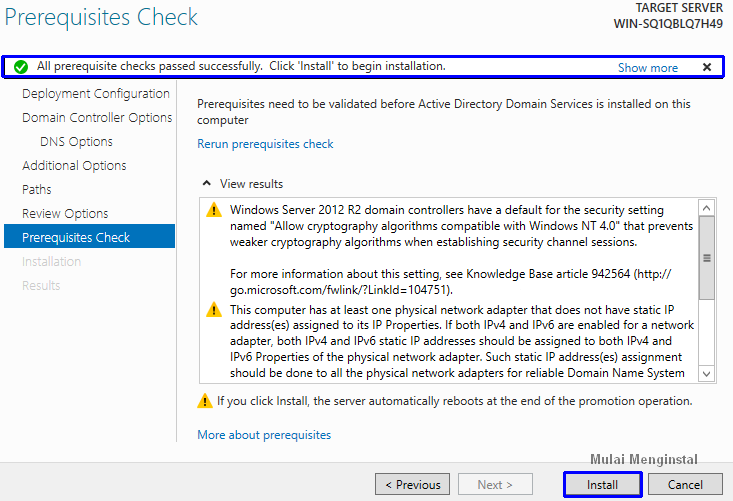Dismiss the notification bar with X
Screen dimensions: 733x501
pos(707,67)
